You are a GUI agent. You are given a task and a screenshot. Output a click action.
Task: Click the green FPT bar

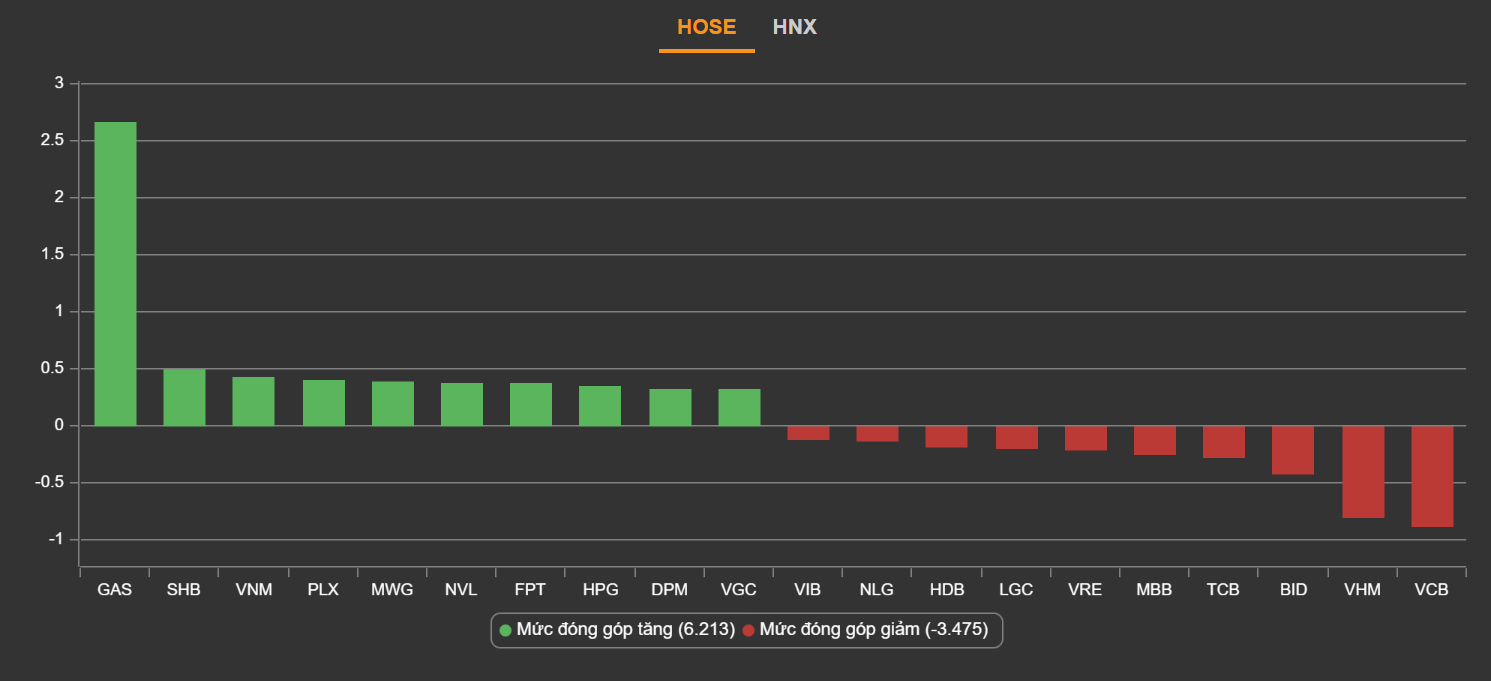[530, 405]
